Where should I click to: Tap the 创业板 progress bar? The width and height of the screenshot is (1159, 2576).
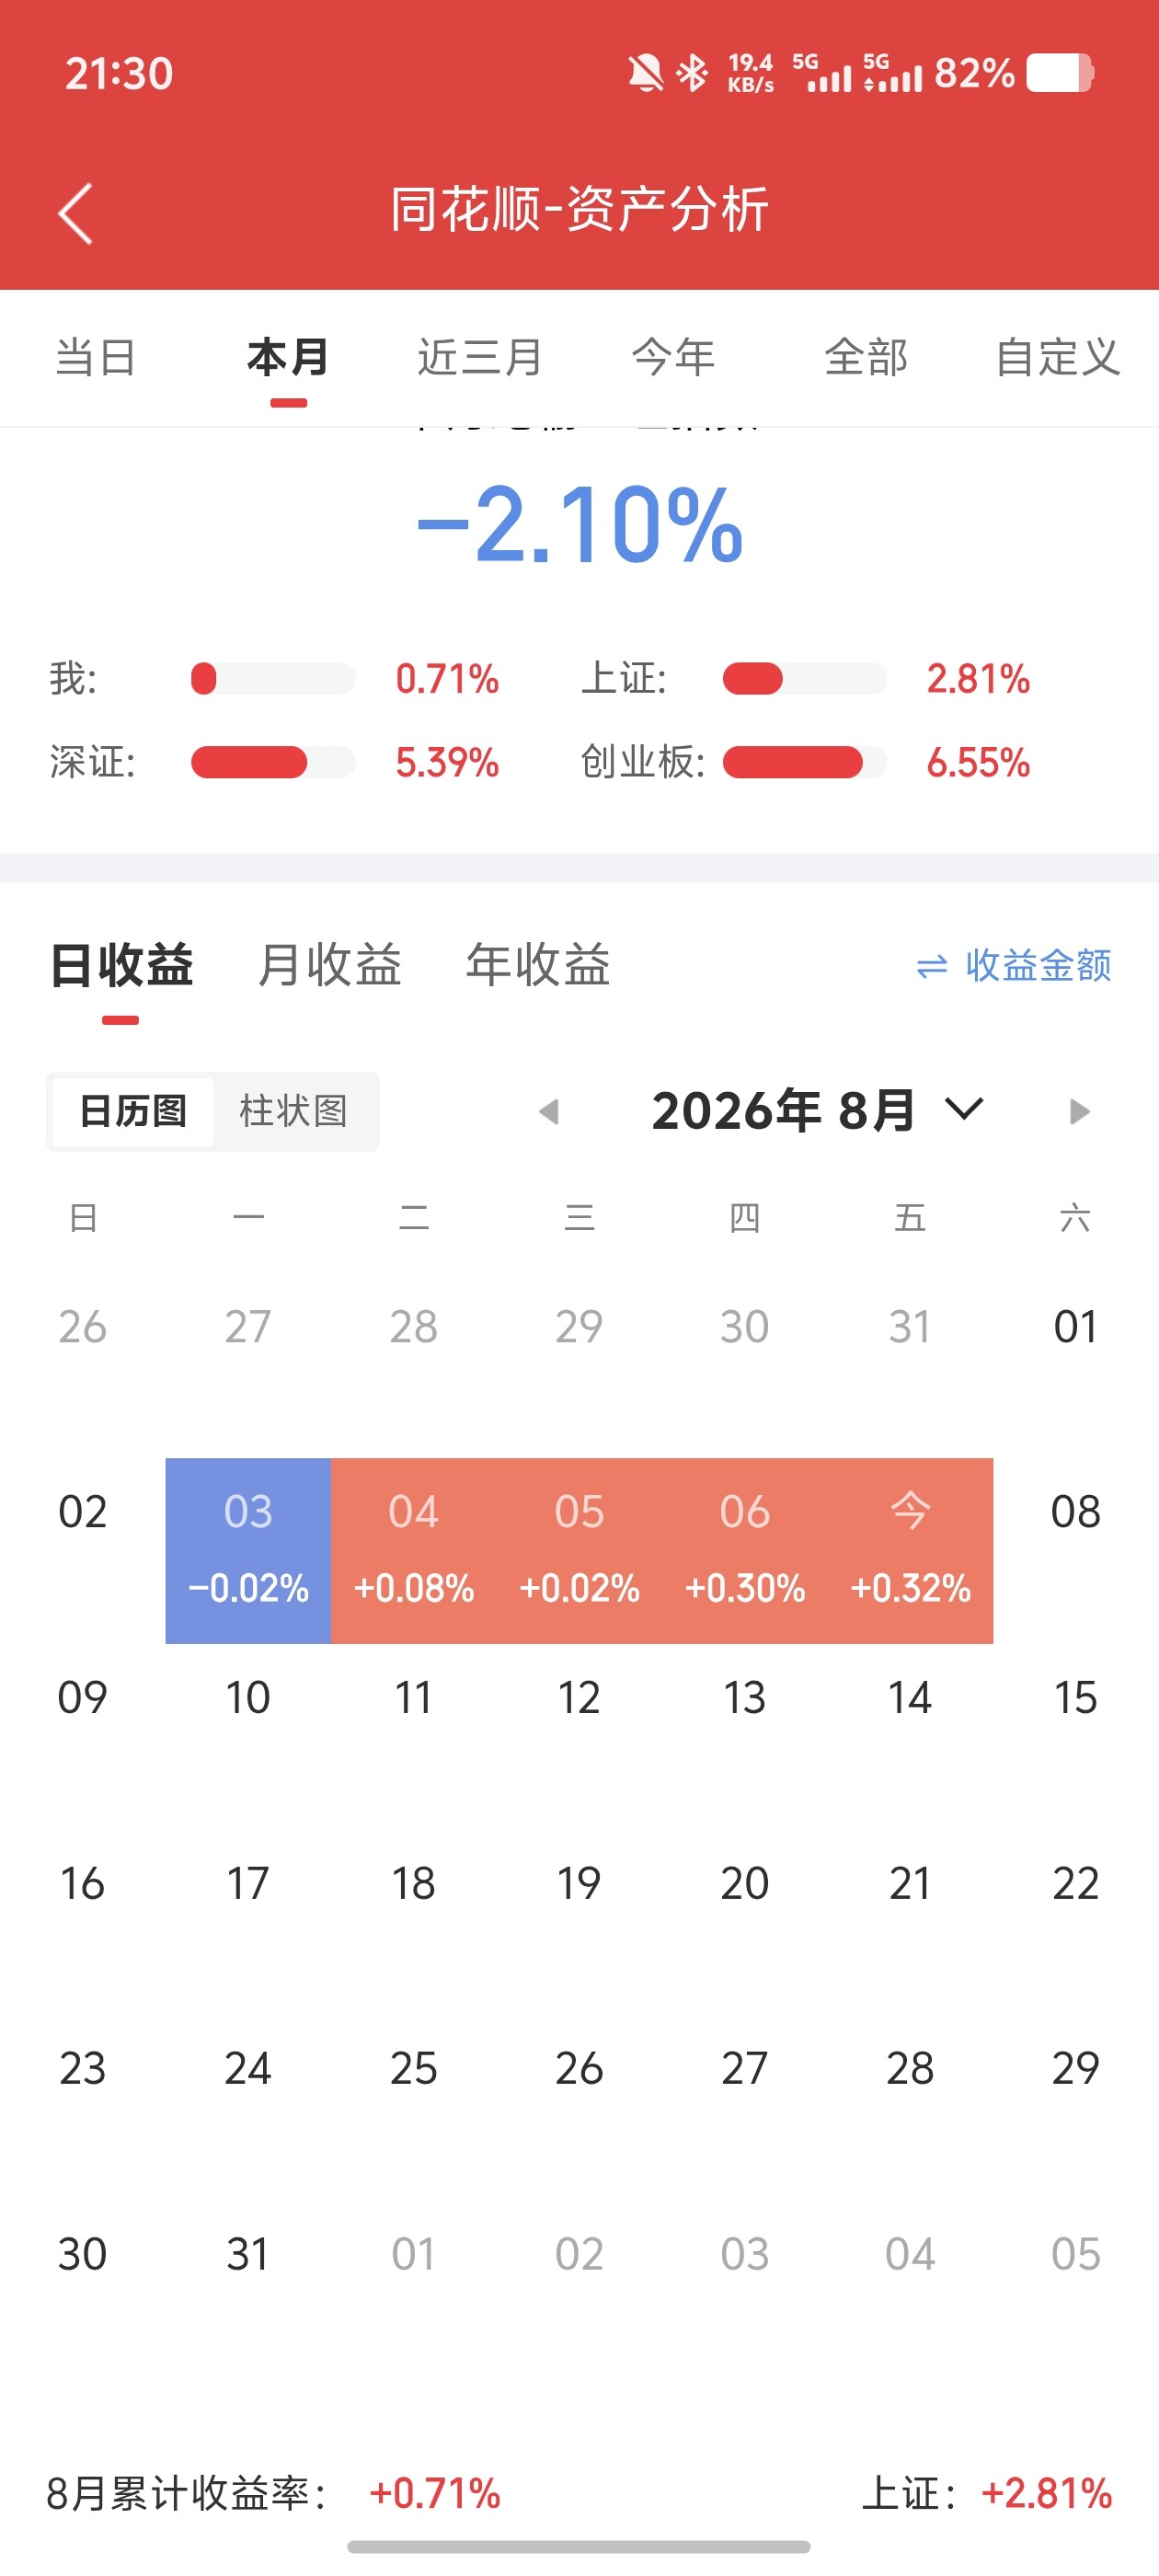click(x=805, y=762)
